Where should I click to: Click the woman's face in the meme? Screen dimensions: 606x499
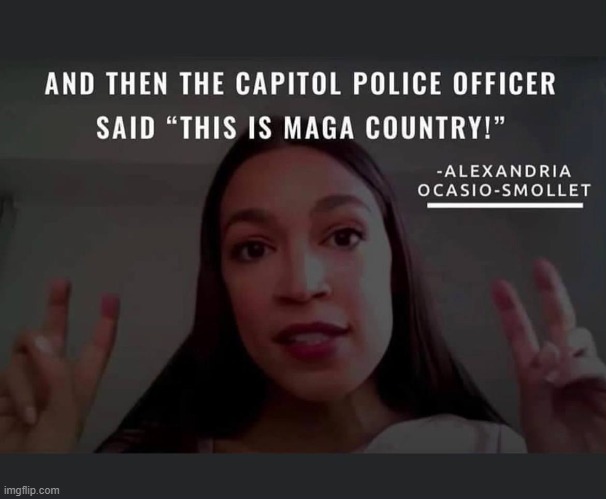pos(305,276)
